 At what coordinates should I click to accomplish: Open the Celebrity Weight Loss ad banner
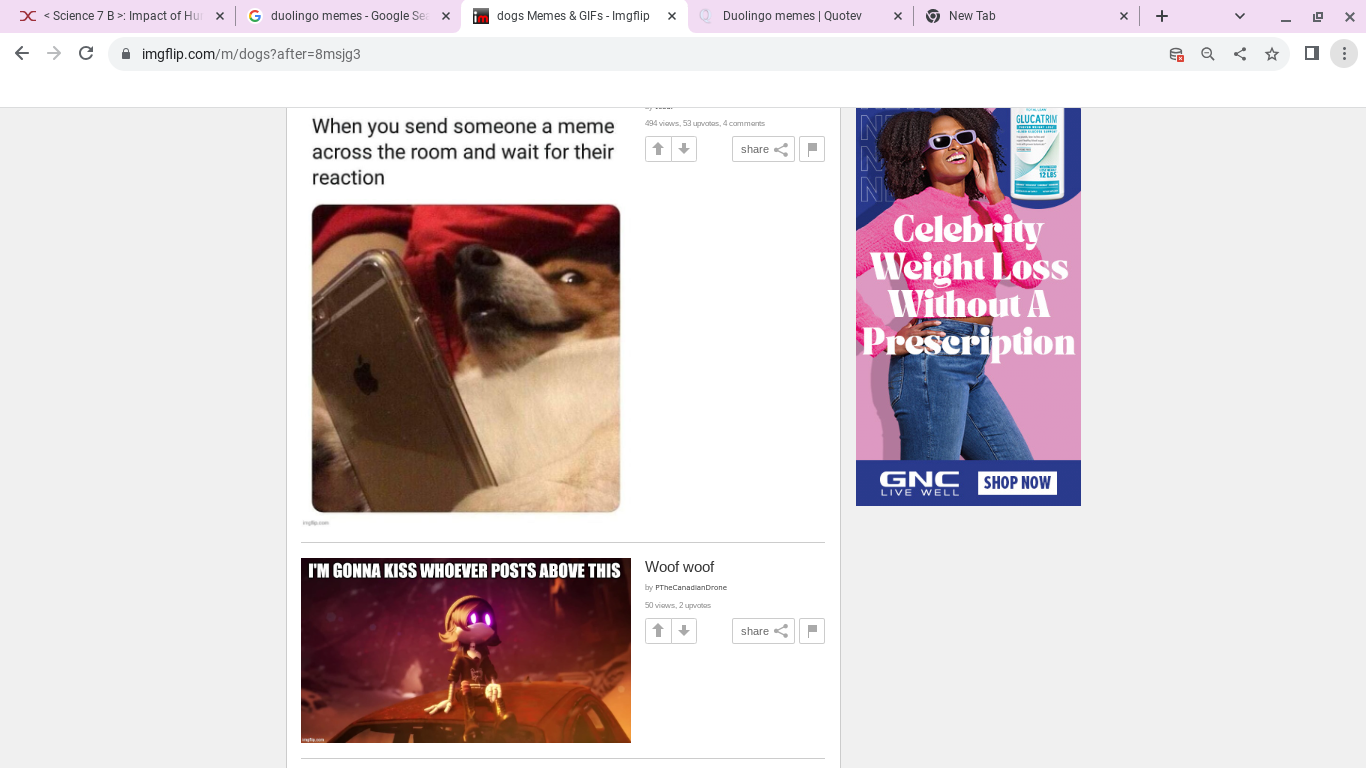(x=968, y=306)
